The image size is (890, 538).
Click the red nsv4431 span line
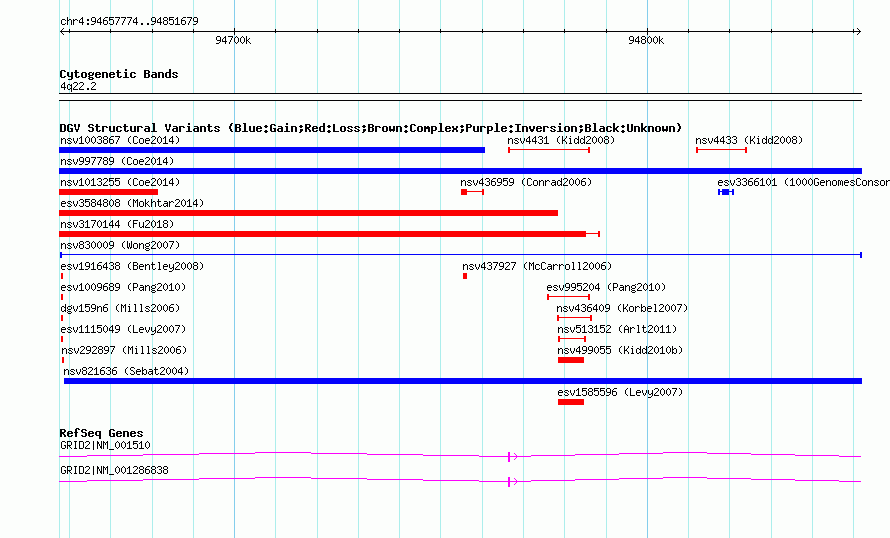pos(549,150)
